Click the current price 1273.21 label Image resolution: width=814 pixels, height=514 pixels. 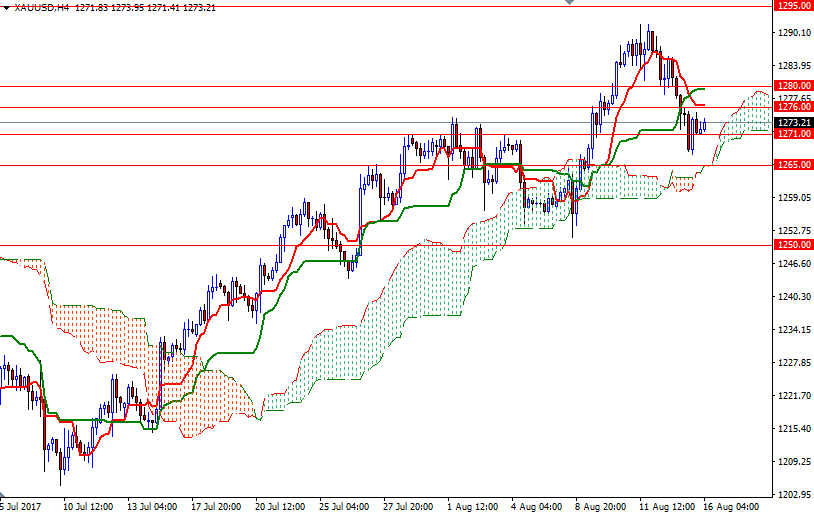(793, 123)
